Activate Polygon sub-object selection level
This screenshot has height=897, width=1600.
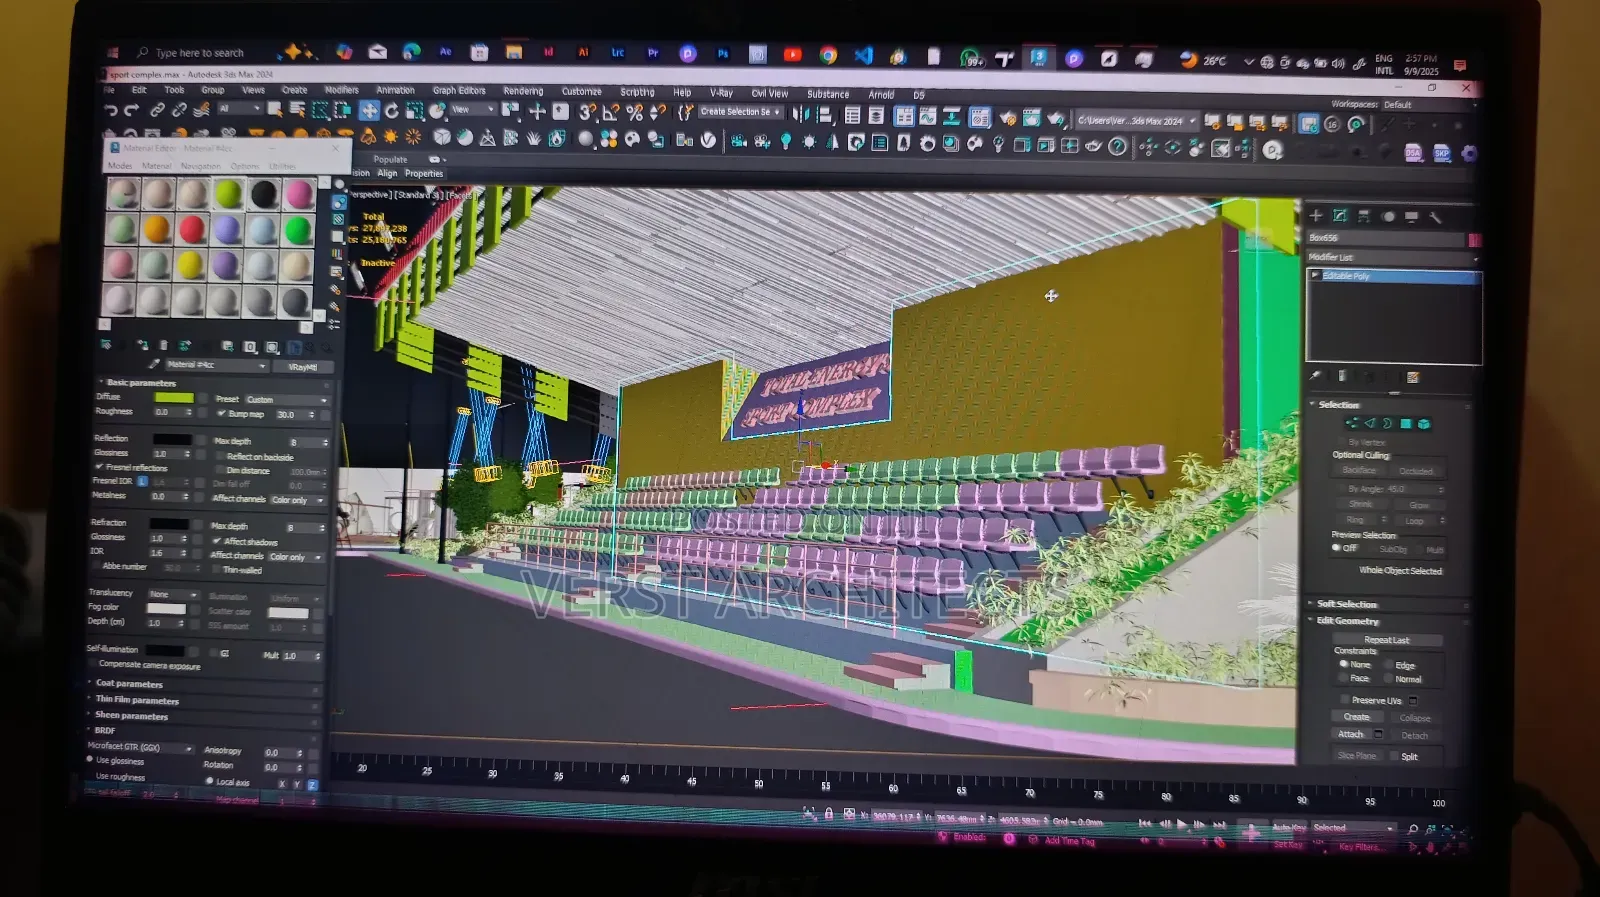(x=1406, y=424)
